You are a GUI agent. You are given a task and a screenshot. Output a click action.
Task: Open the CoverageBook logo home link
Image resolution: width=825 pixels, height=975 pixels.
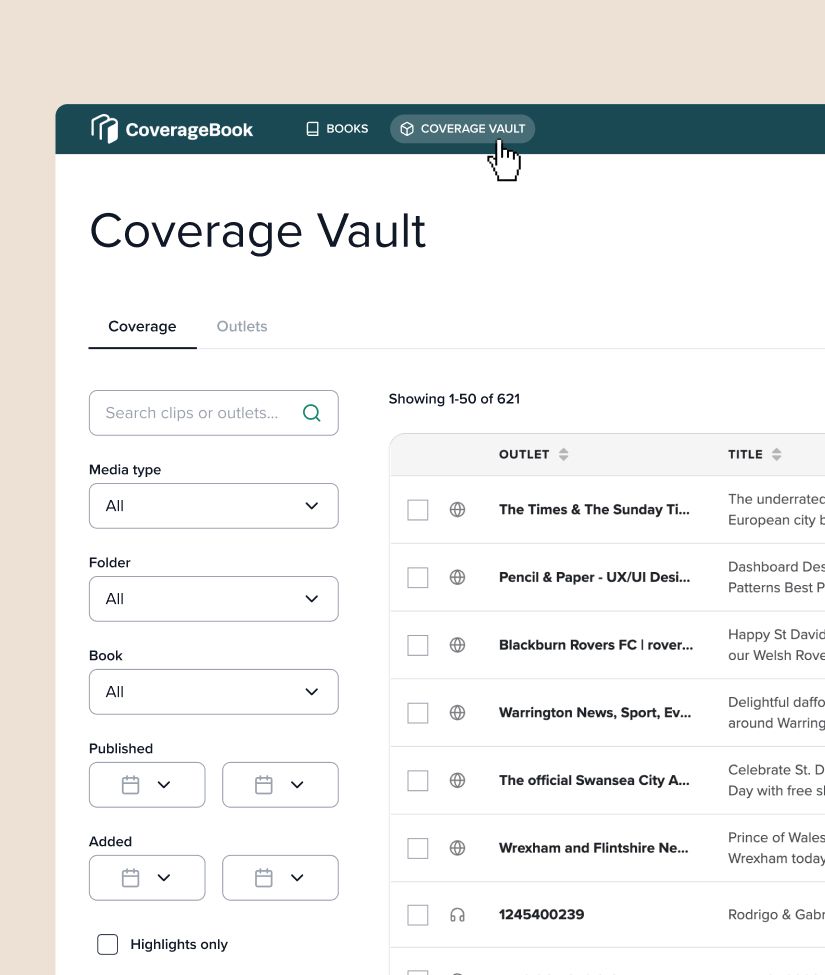pos(172,129)
